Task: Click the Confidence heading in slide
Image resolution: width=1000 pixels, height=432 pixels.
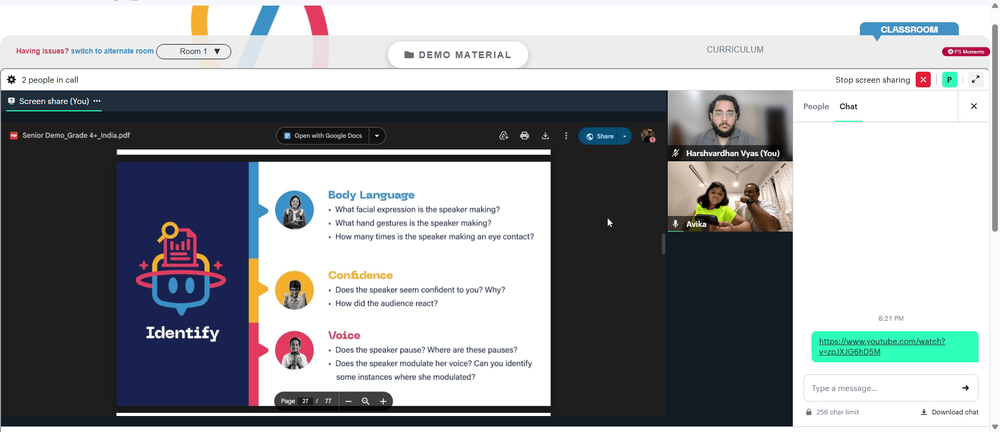Action: point(360,275)
